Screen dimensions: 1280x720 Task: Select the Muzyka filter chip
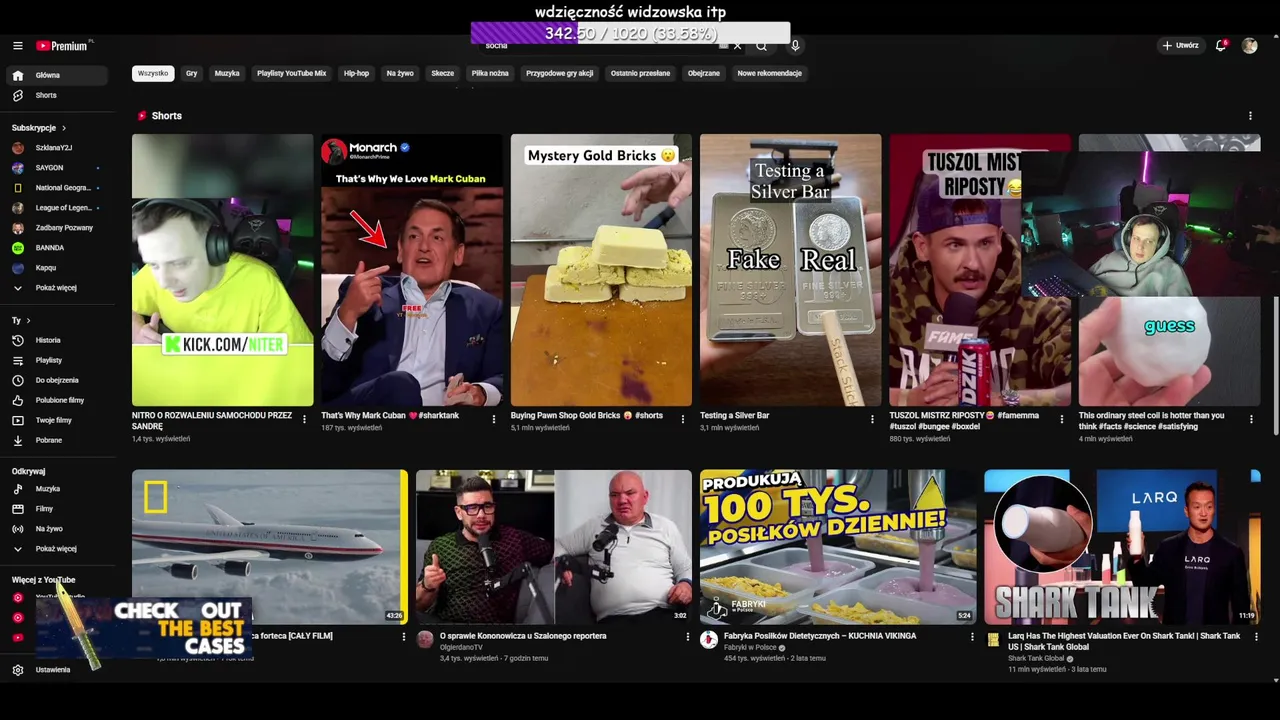[227, 73]
